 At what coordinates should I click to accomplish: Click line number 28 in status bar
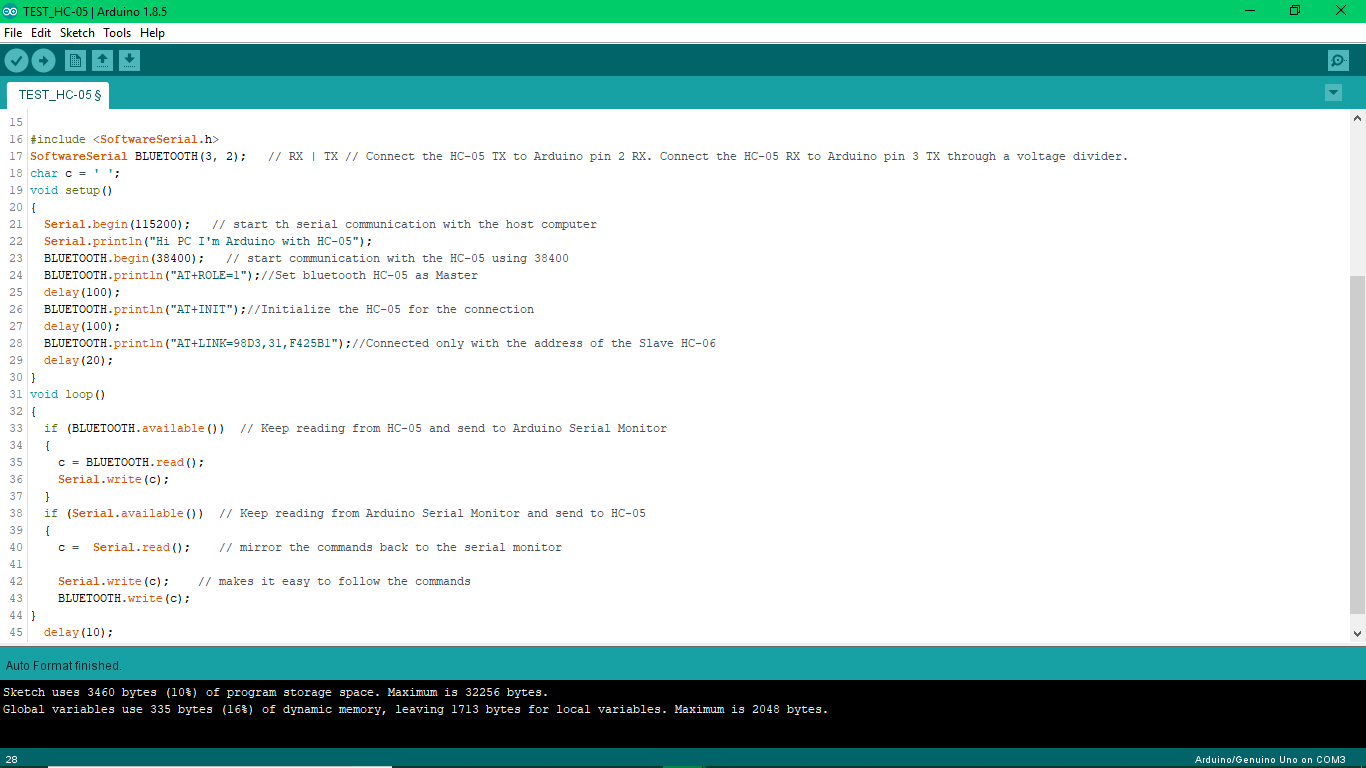(12, 760)
